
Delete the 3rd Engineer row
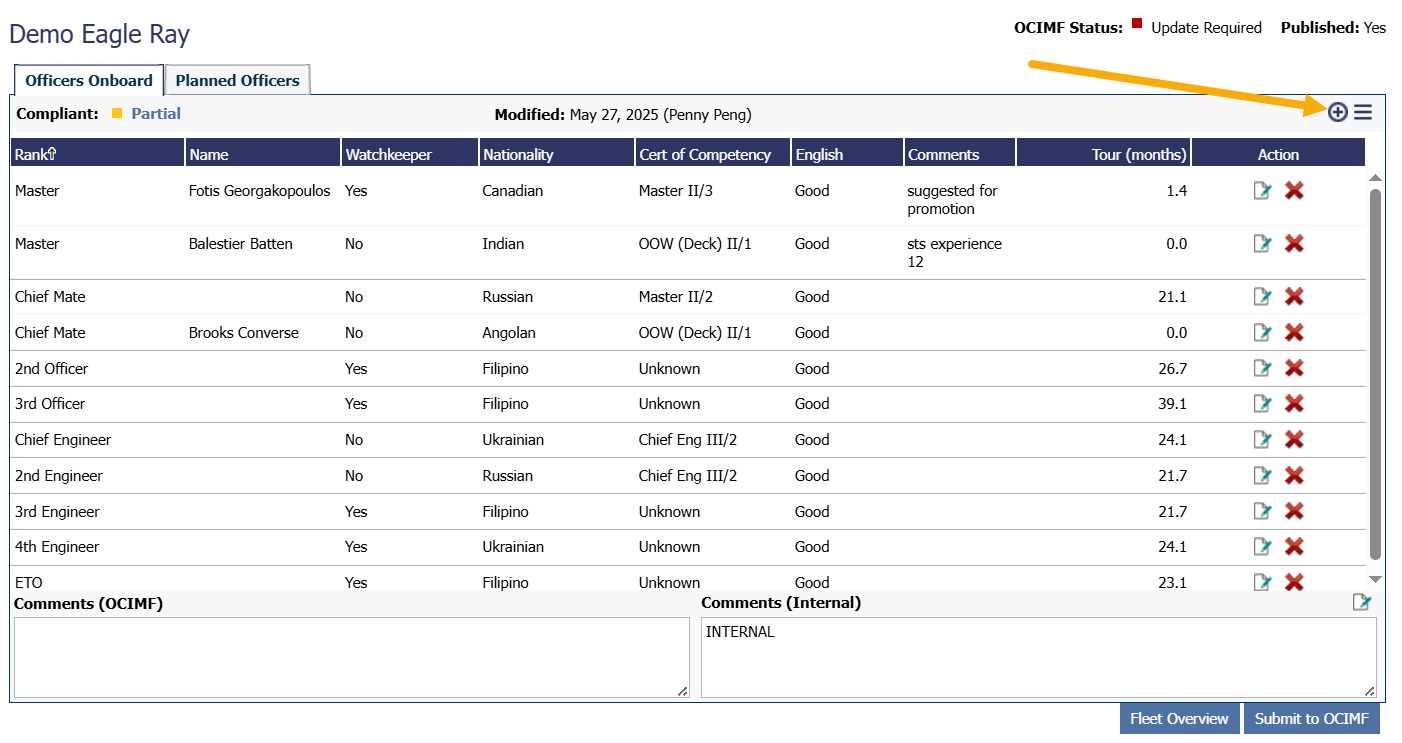pyautogui.click(x=1294, y=511)
